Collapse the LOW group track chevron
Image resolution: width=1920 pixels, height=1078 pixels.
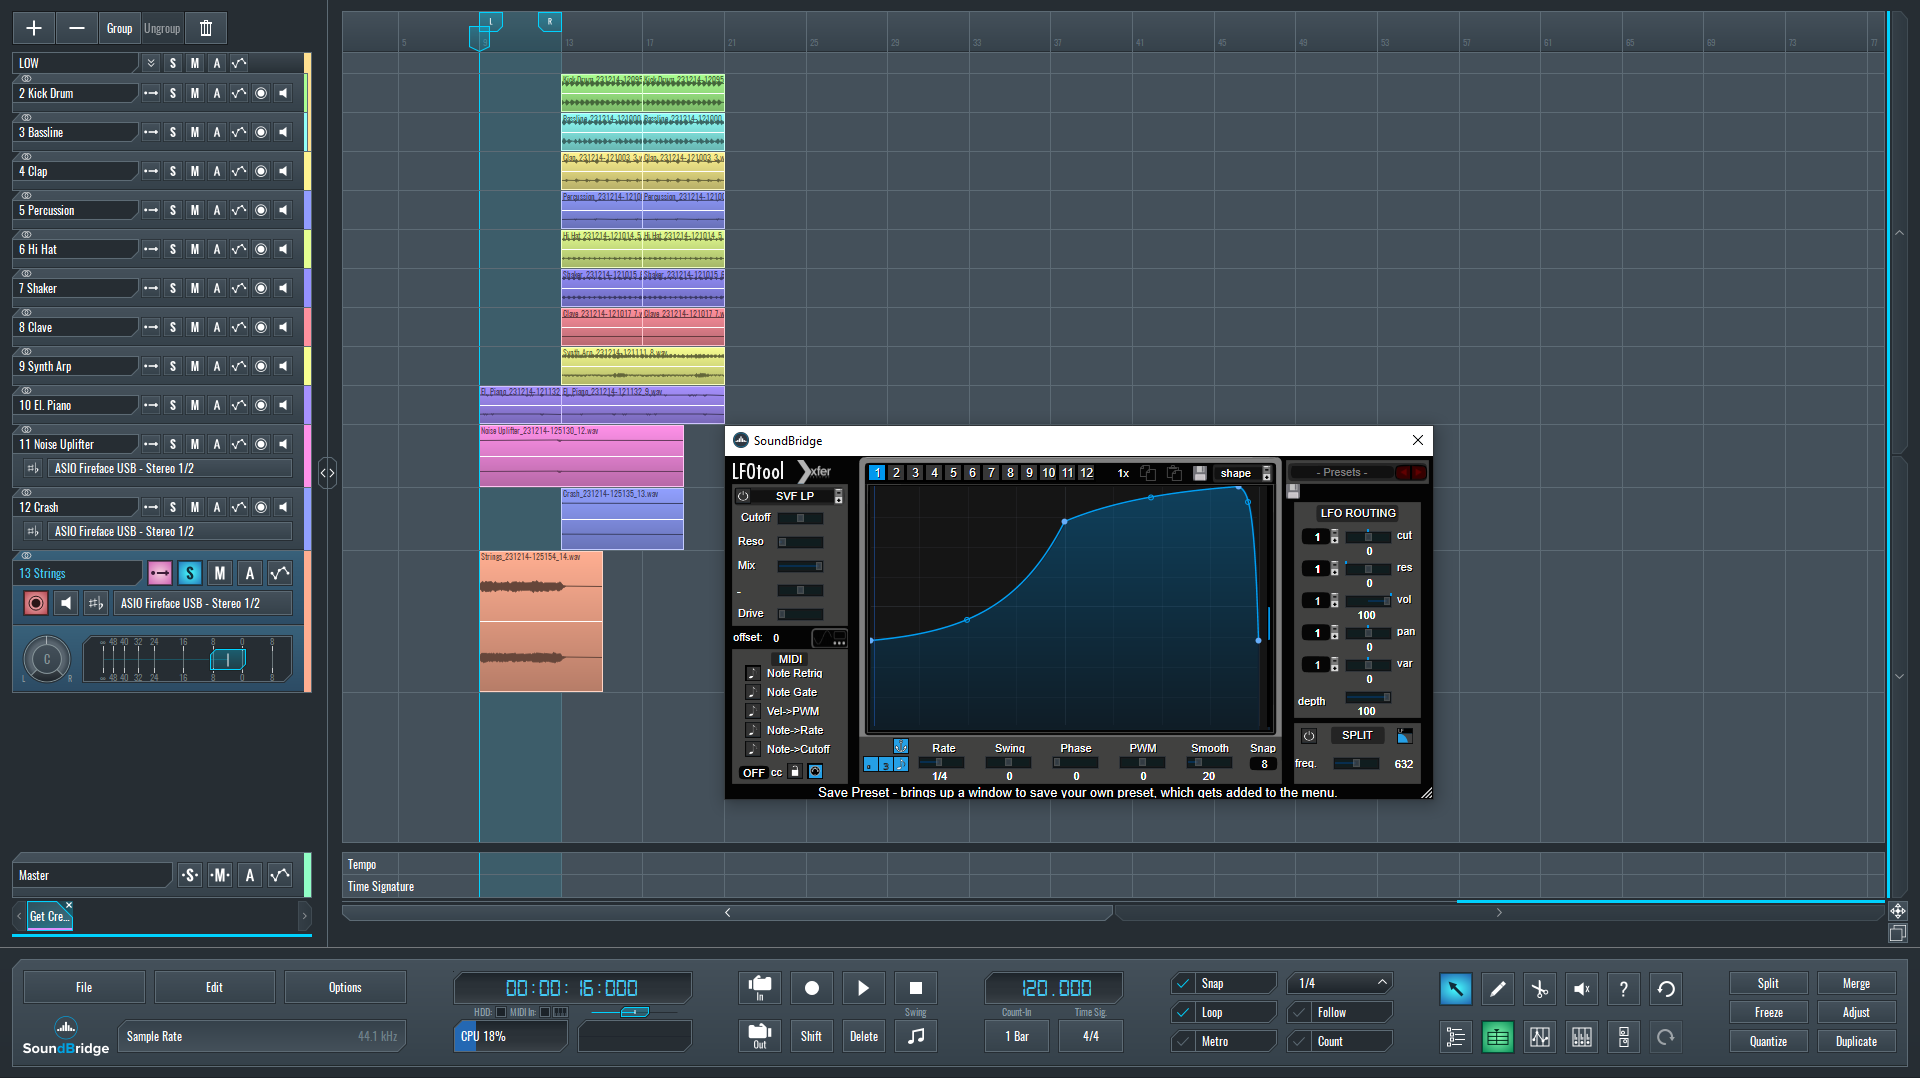tap(151, 63)
